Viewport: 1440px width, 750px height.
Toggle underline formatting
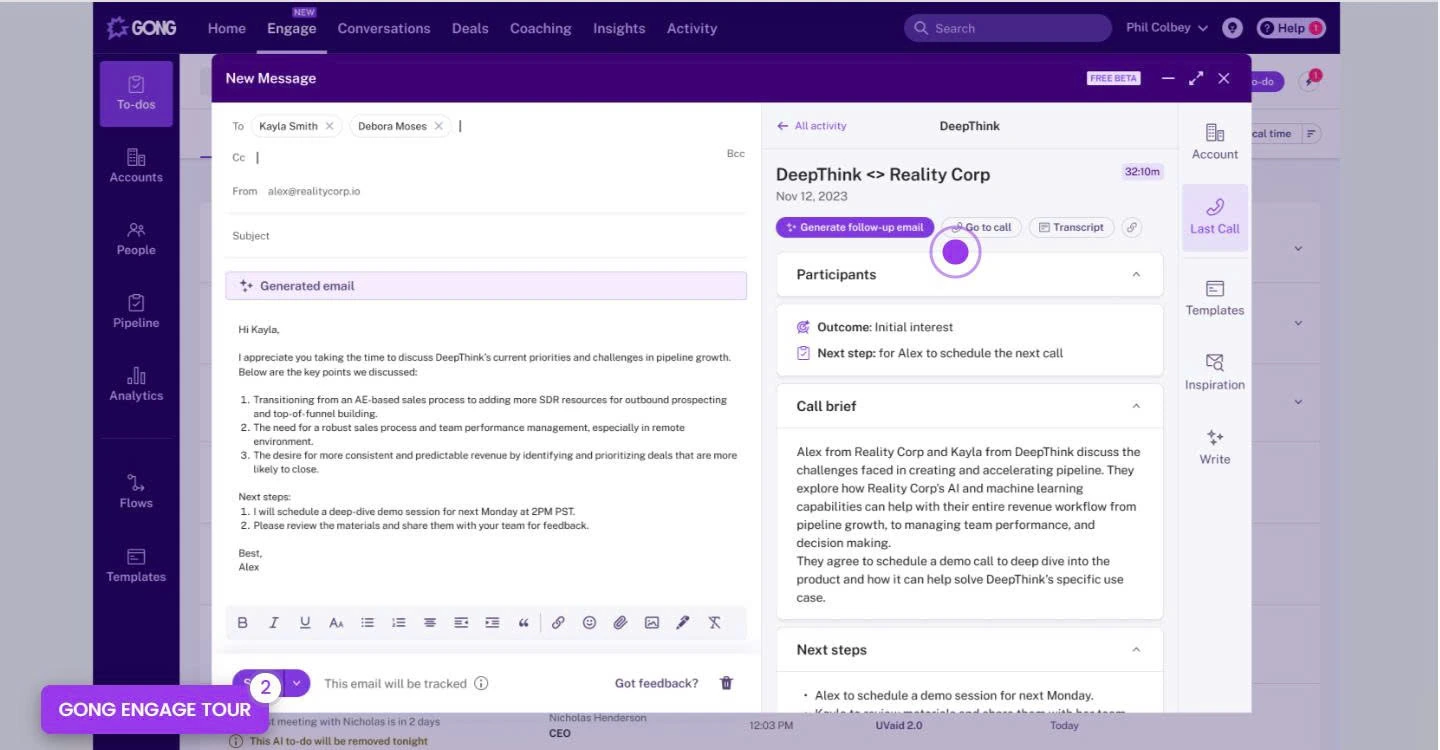305,622
